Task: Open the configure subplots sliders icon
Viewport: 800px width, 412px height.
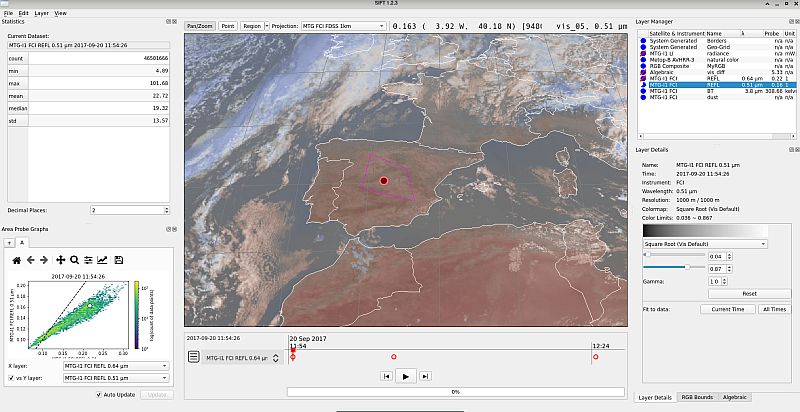Action: (88, 260)
